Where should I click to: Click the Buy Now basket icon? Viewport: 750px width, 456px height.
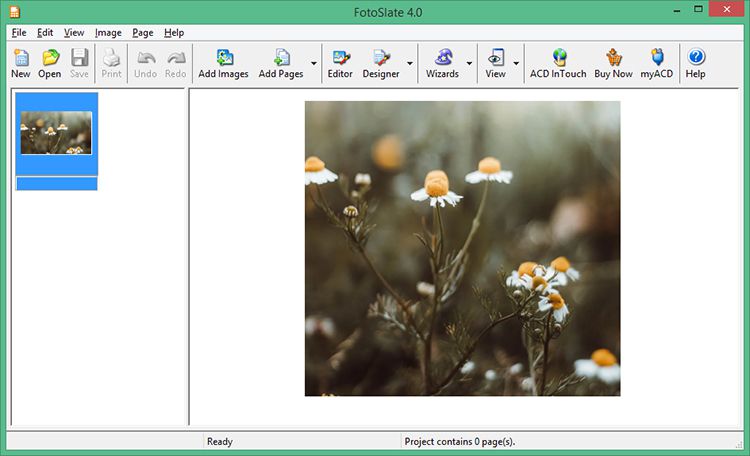coord(614,63)
